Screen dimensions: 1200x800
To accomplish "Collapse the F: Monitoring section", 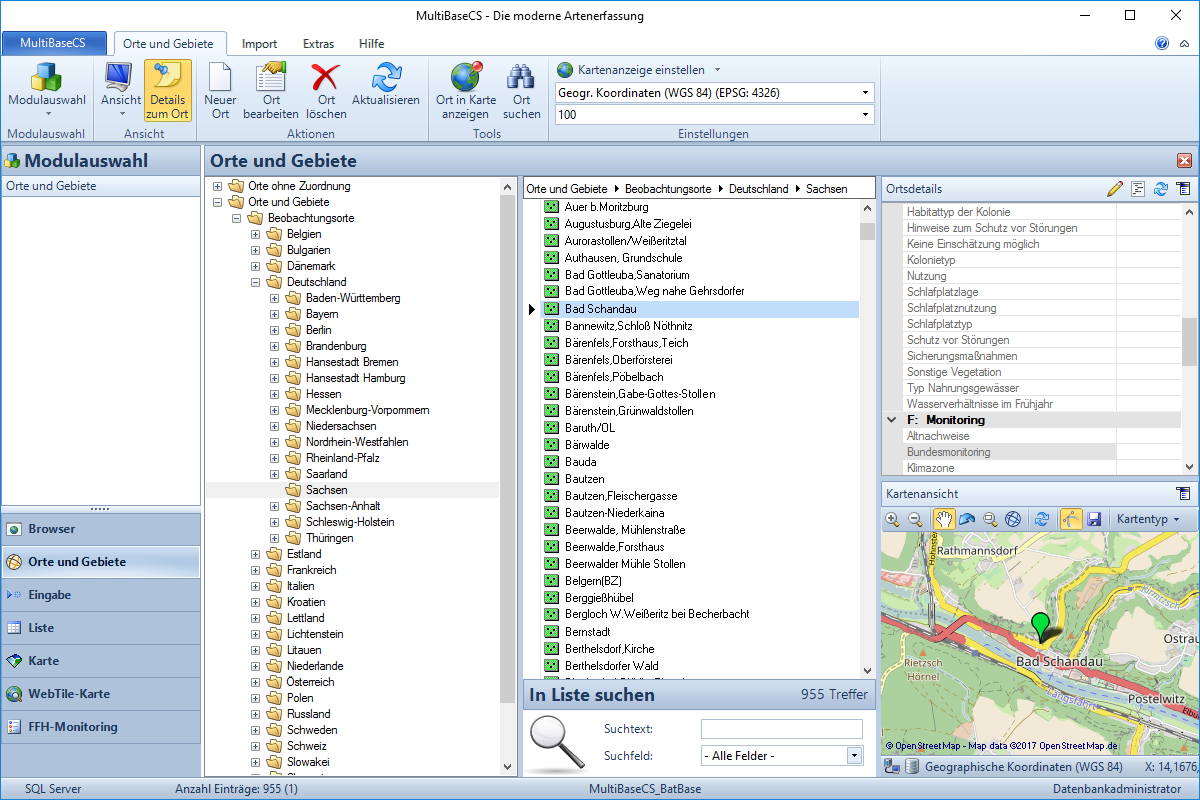I will tap(892, 420).
